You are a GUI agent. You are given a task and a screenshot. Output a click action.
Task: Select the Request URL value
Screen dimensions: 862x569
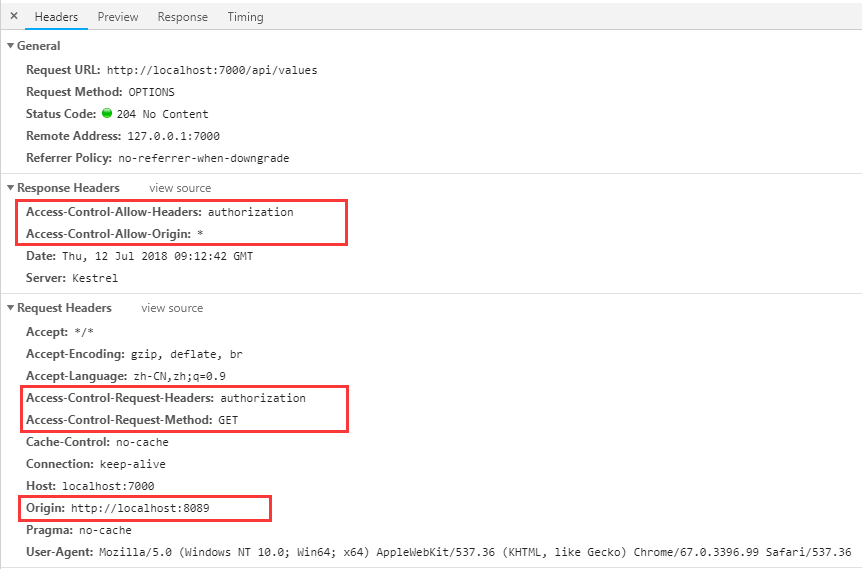212,70
